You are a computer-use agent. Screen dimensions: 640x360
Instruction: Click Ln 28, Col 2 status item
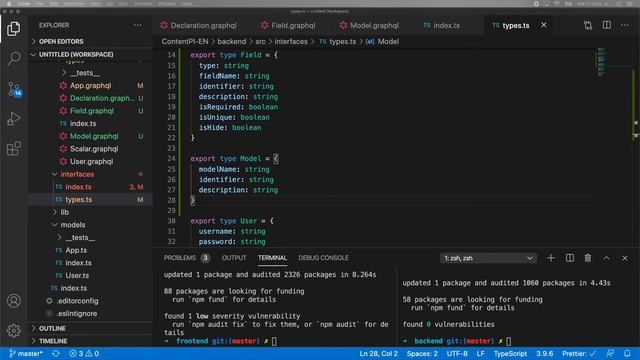click(378, 353)
